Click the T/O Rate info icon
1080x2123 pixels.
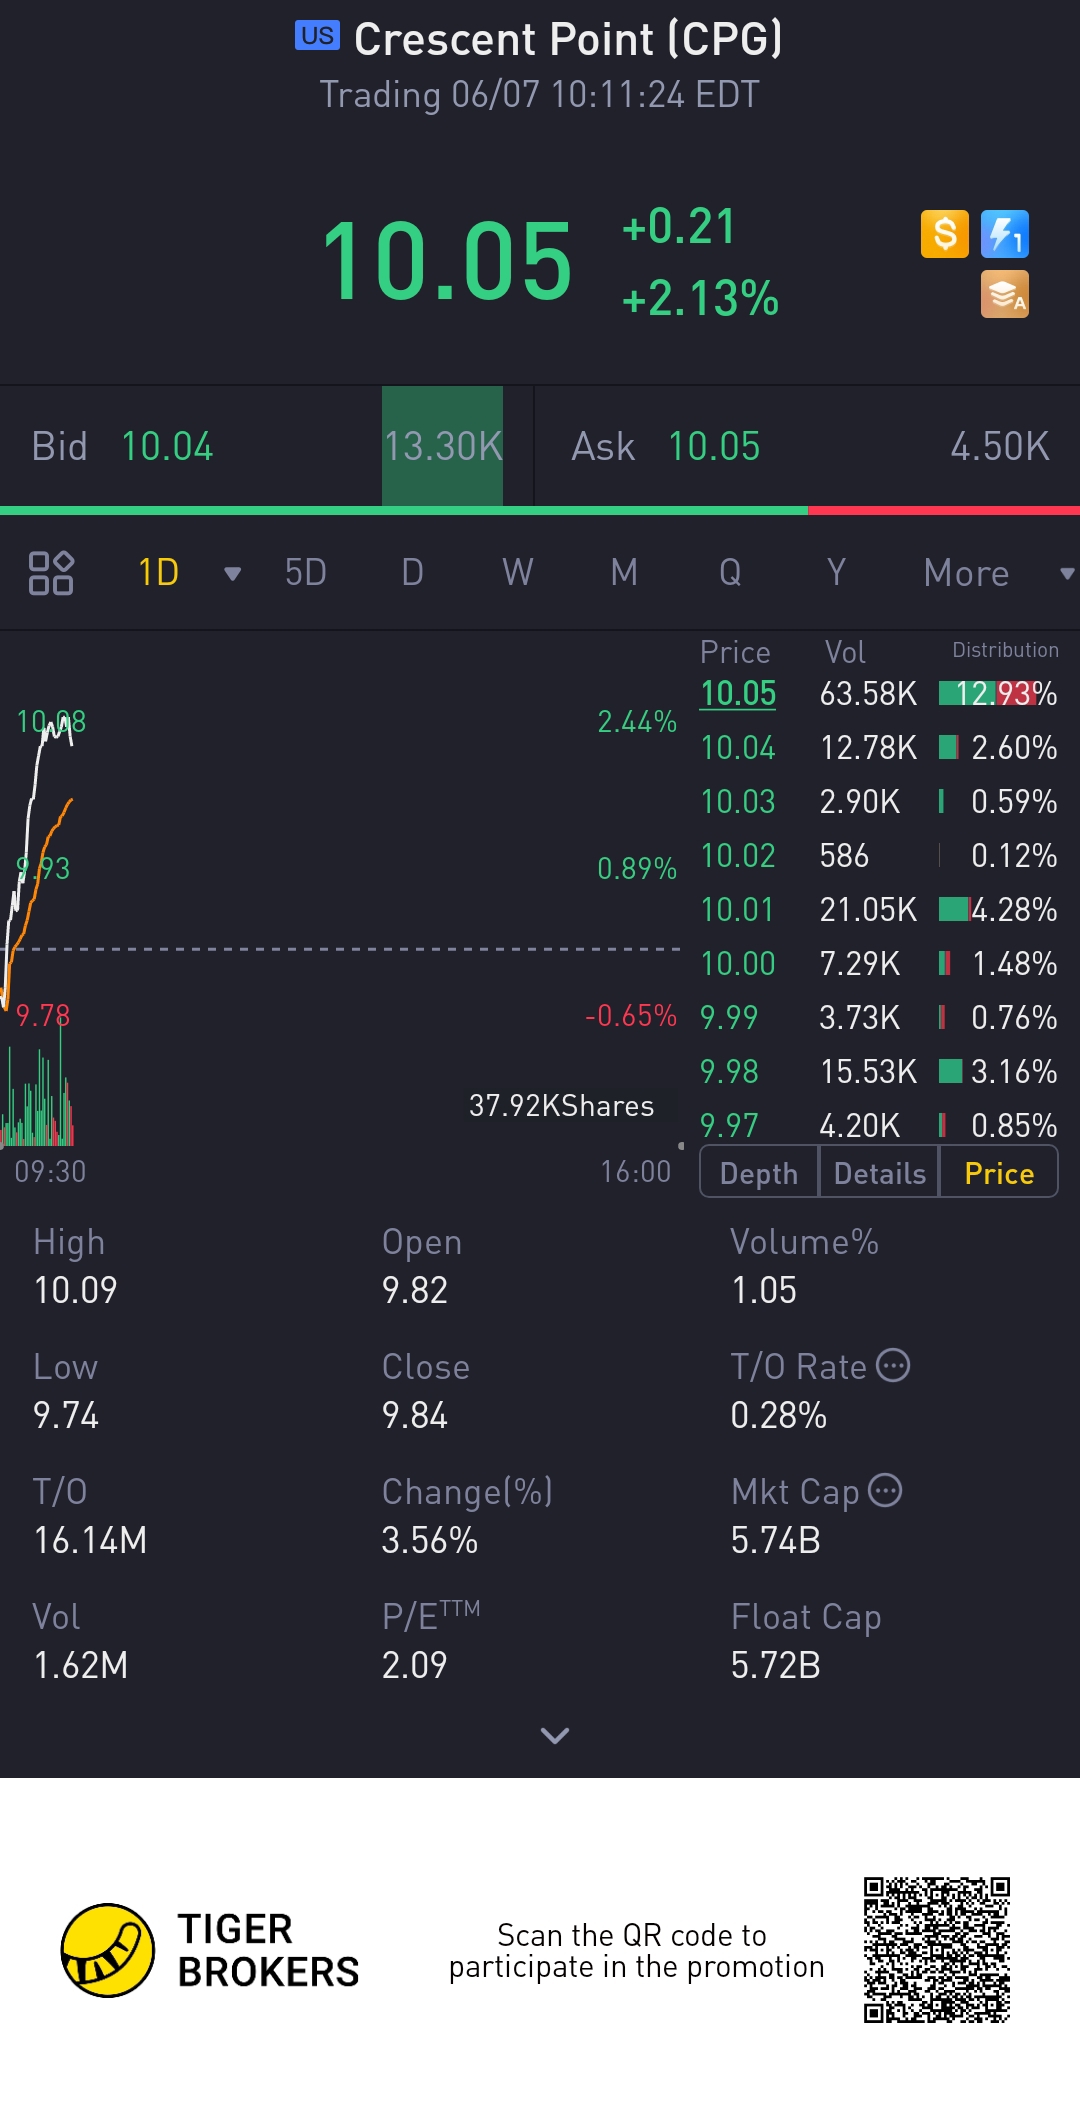[893, 1365]
